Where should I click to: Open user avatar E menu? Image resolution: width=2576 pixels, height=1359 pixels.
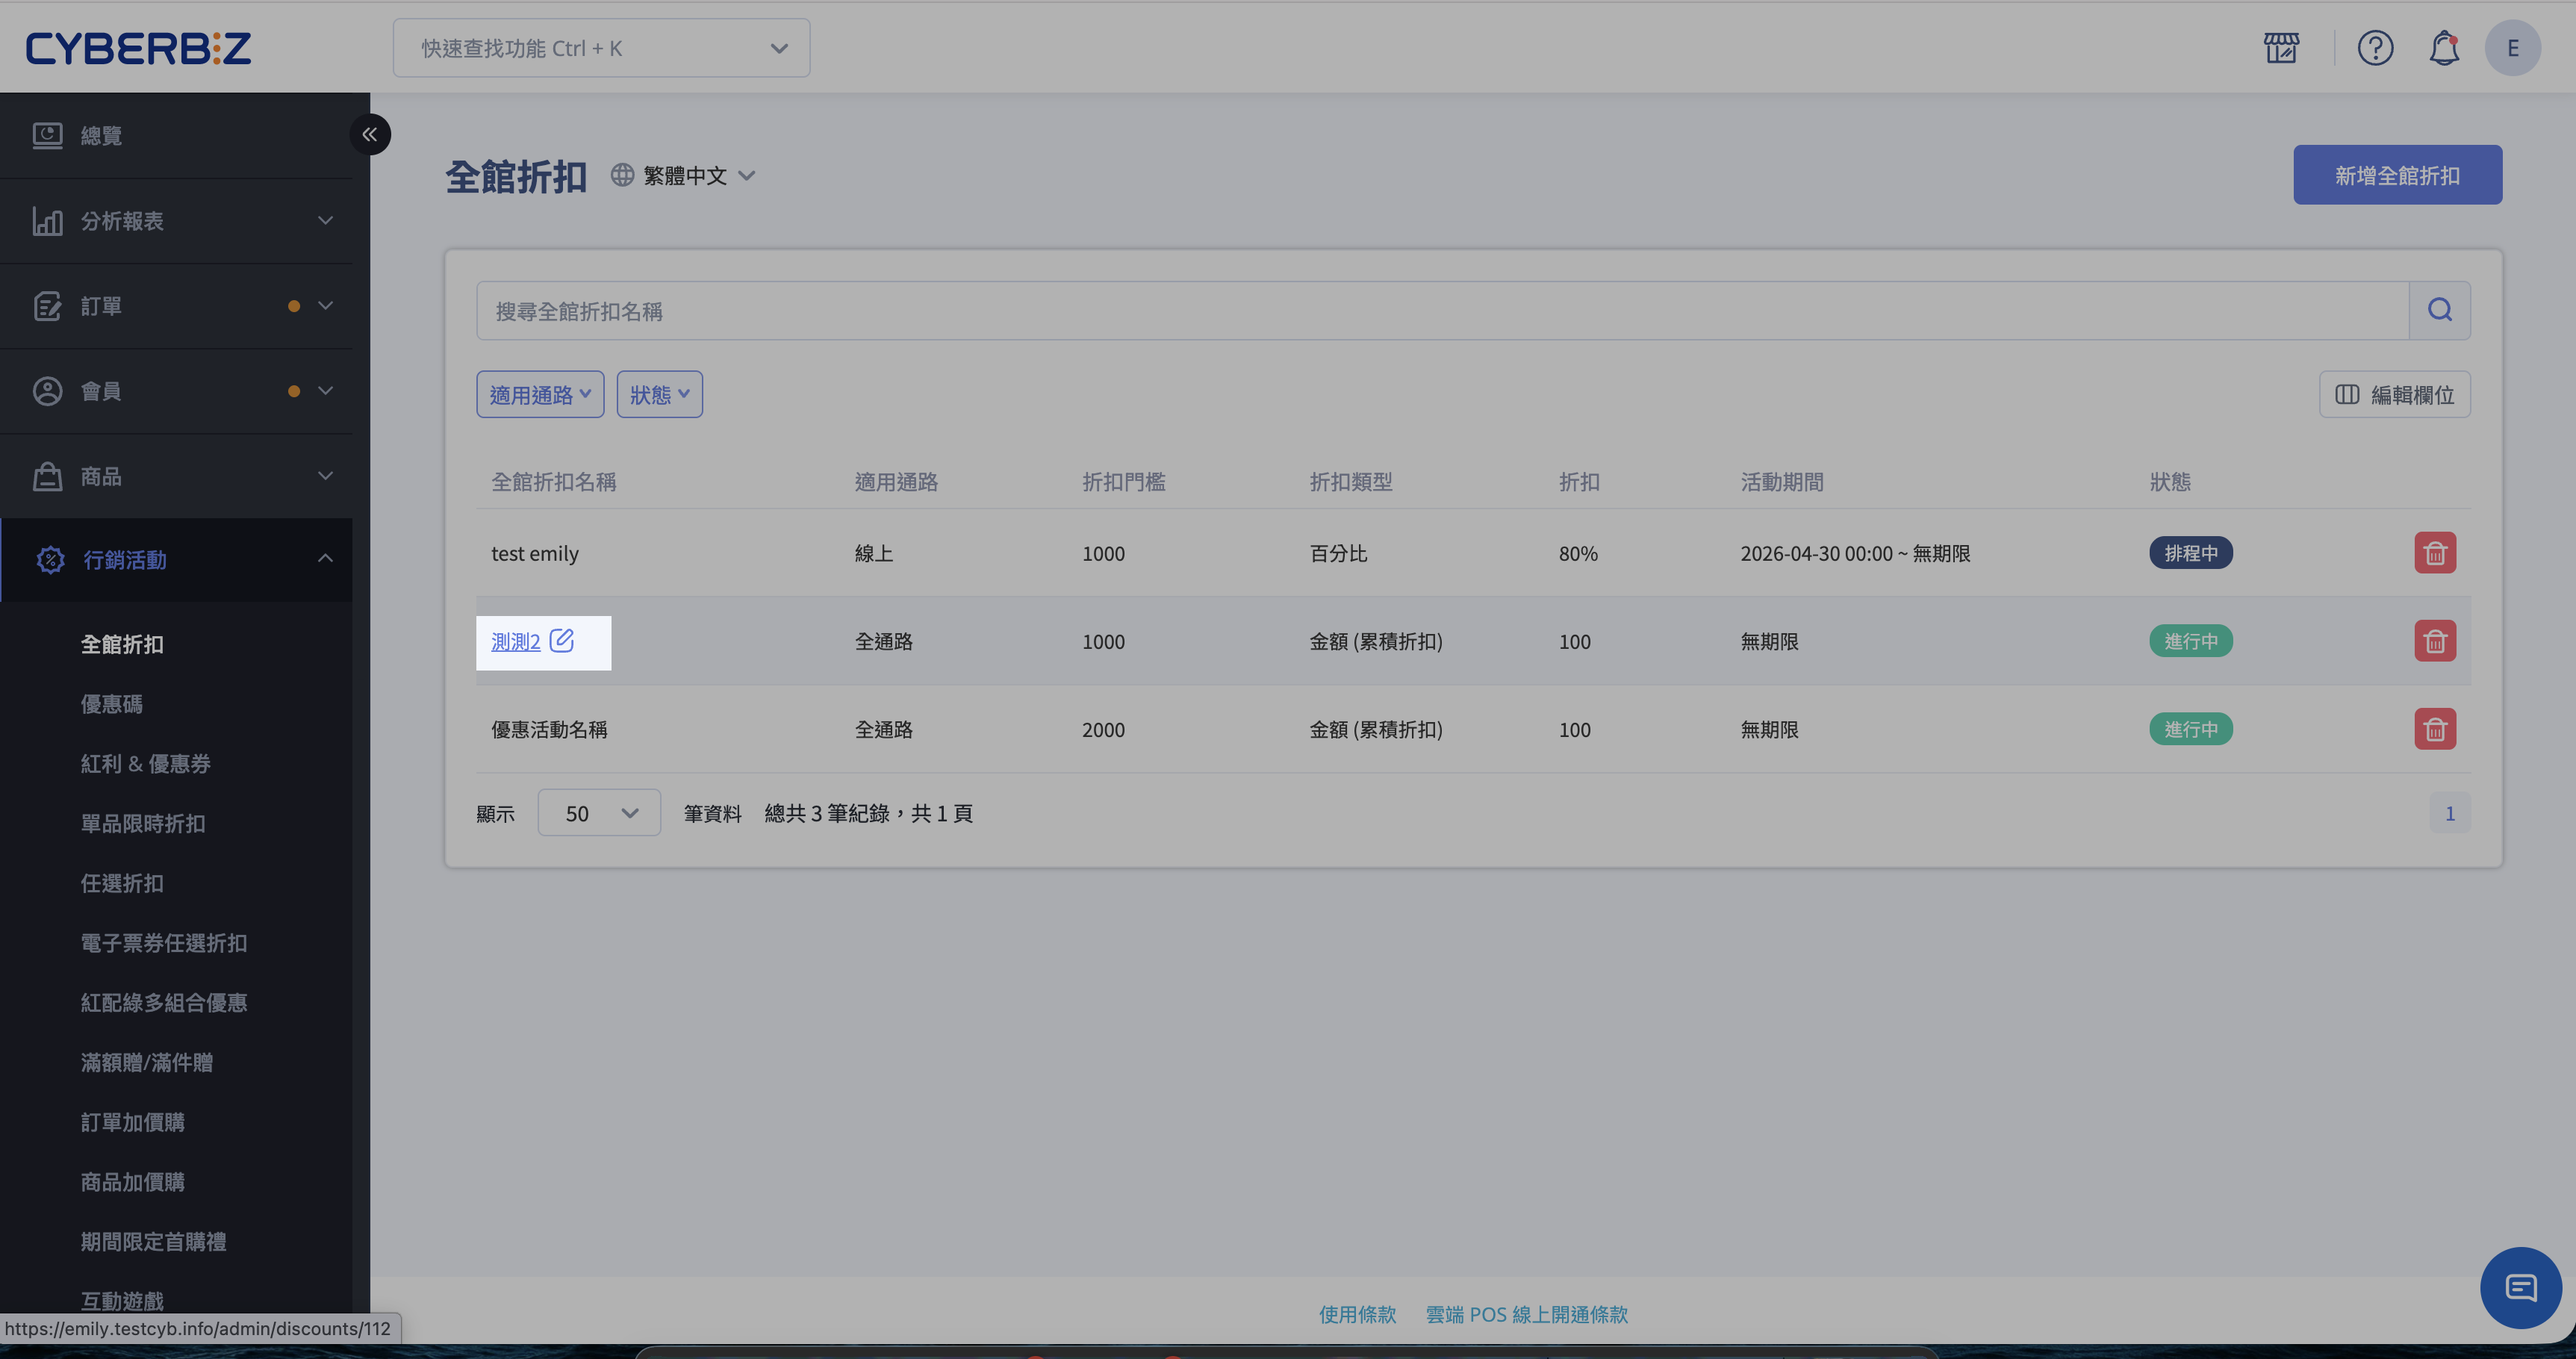(x=2512, y=48)
